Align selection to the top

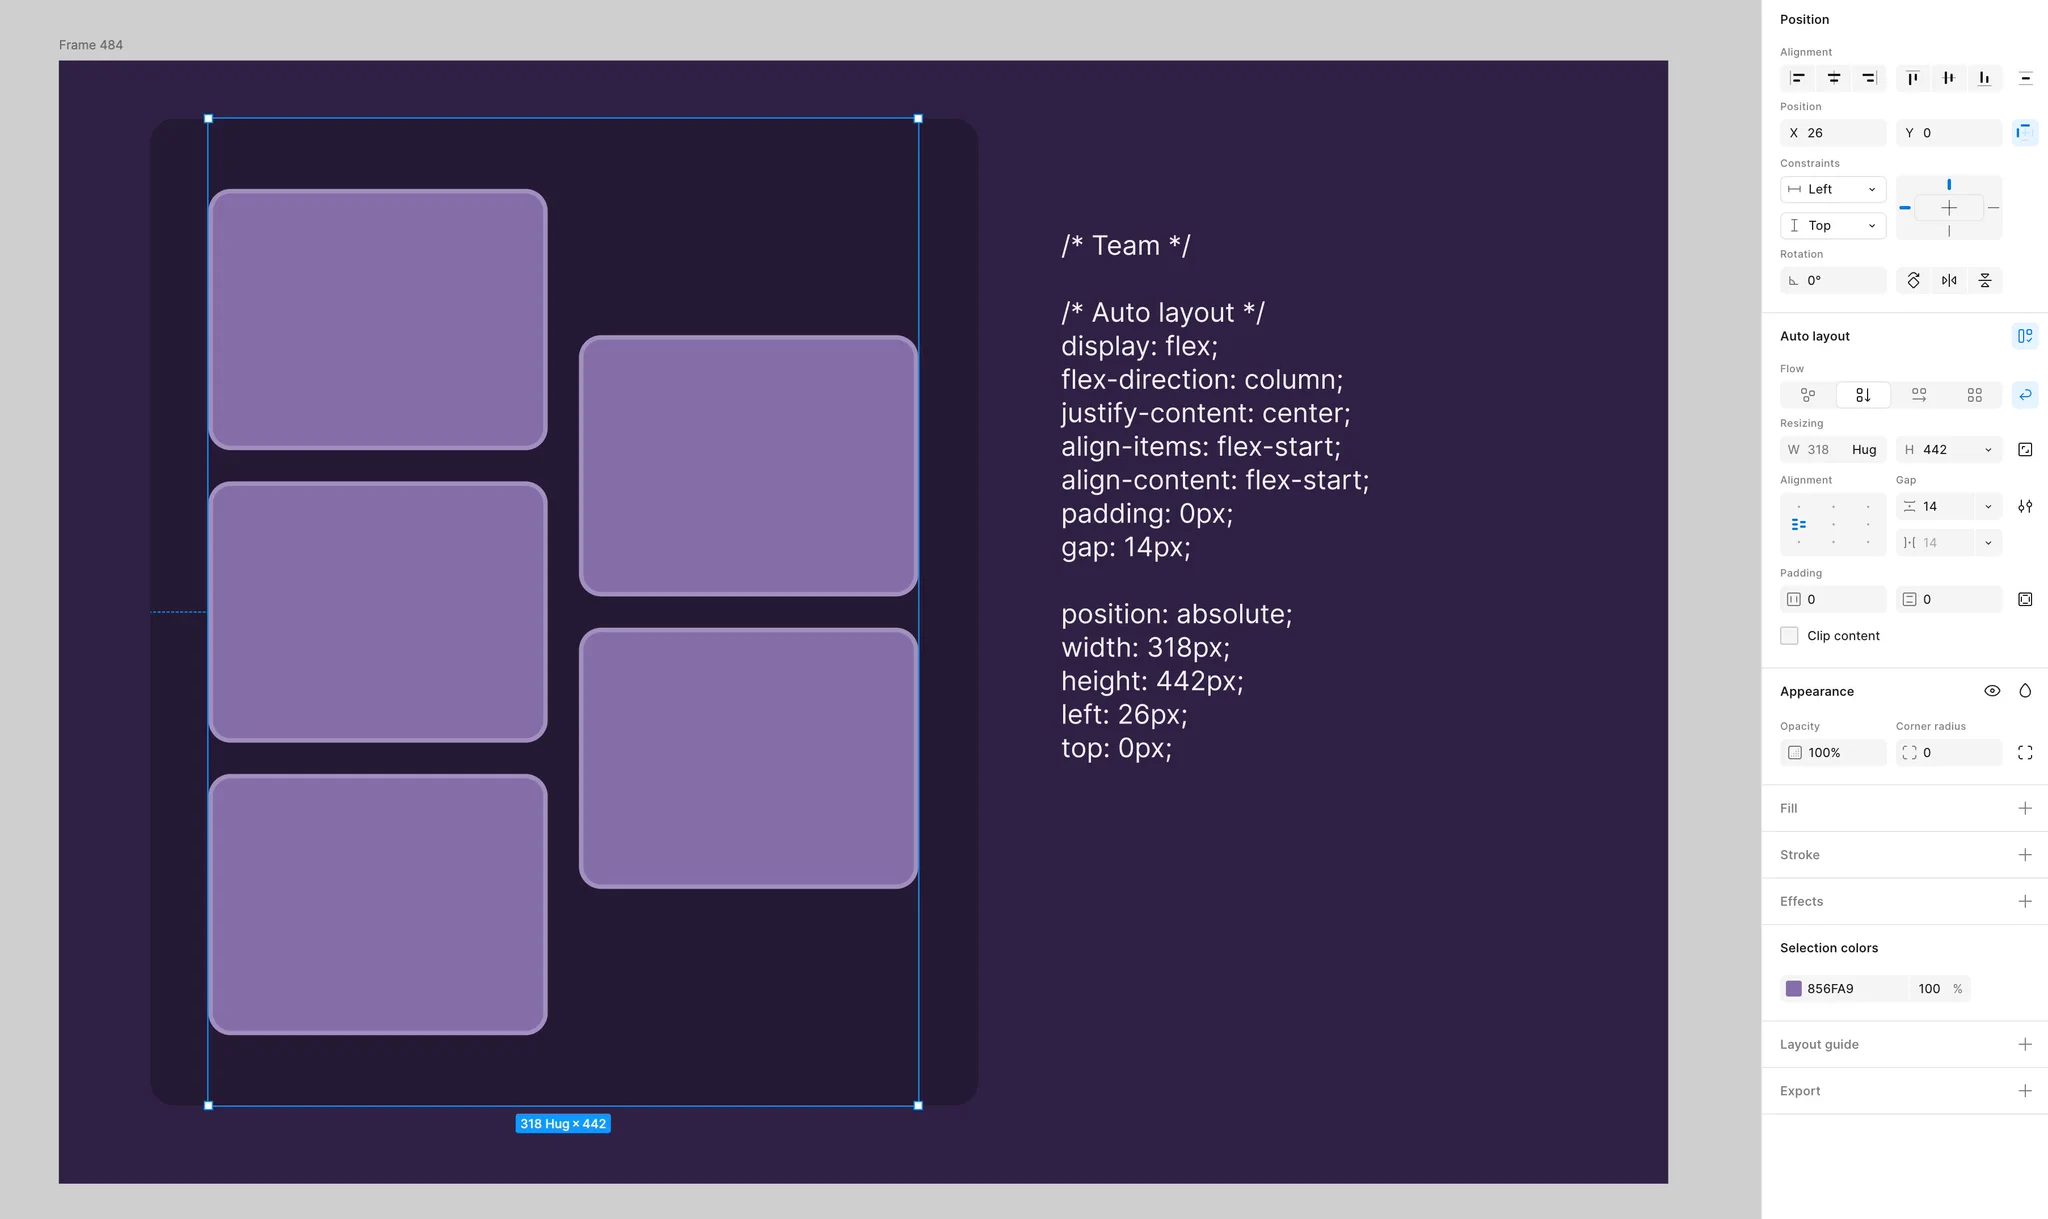pyautogui.click(x=1913, y=78)
